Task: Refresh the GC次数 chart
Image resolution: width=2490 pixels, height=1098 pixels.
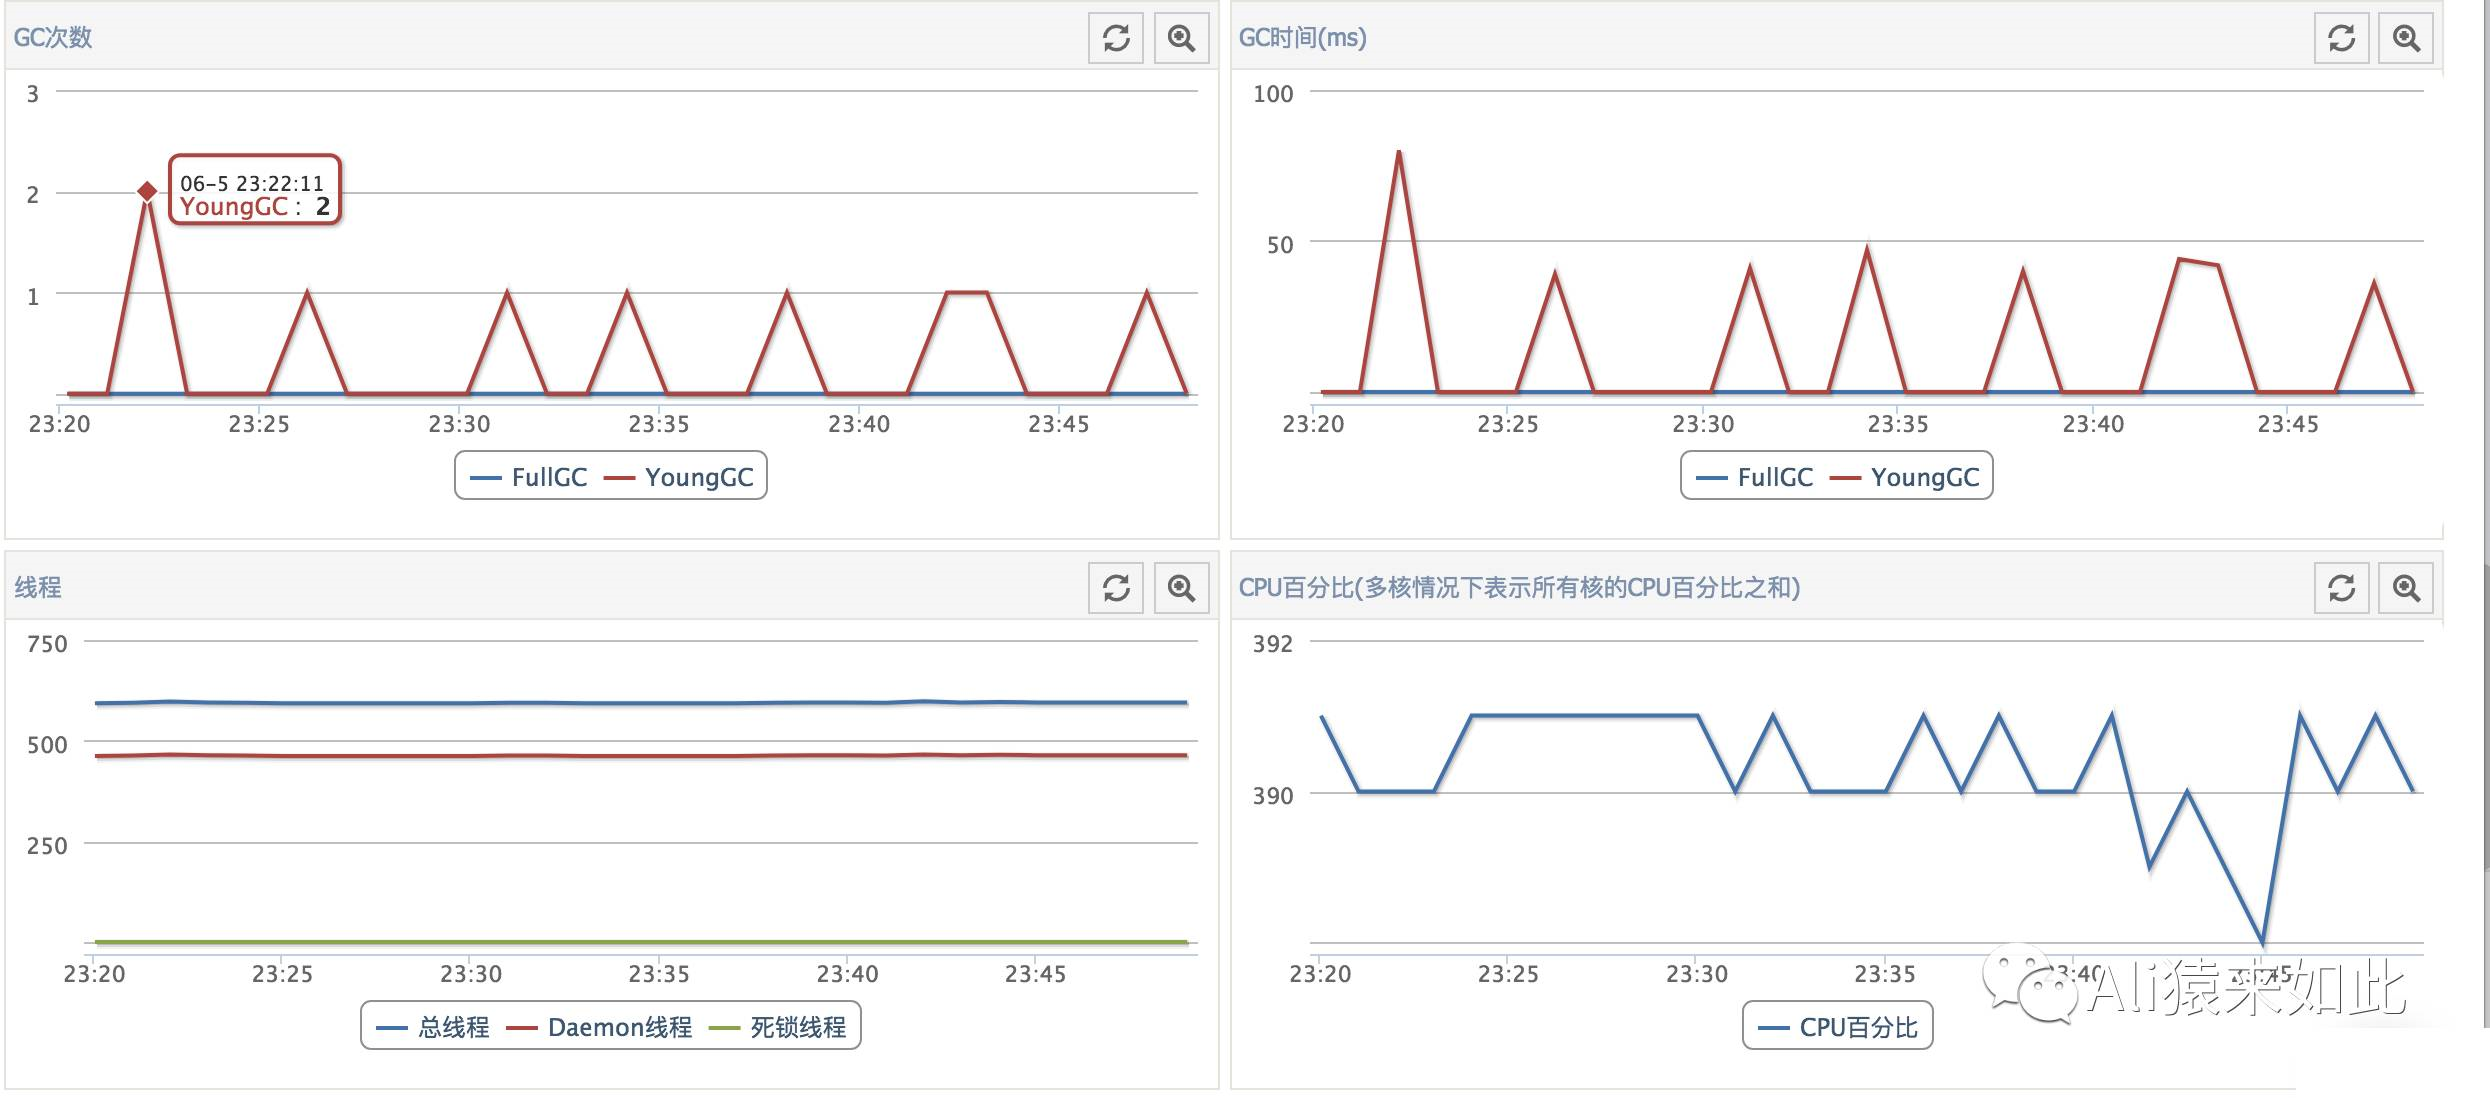Action: (x=1116, y=38)
